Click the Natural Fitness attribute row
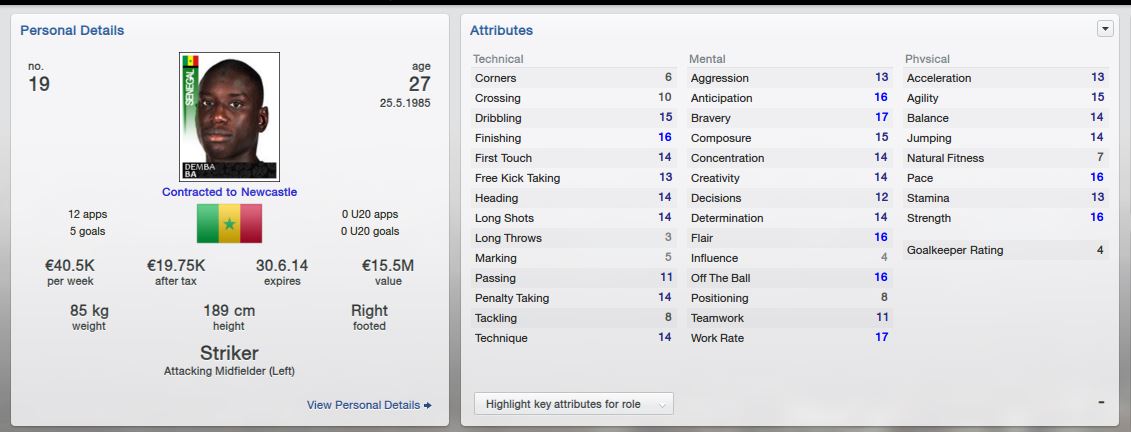The width and height of the screenshot is (1131, 432). point(1005,158)
